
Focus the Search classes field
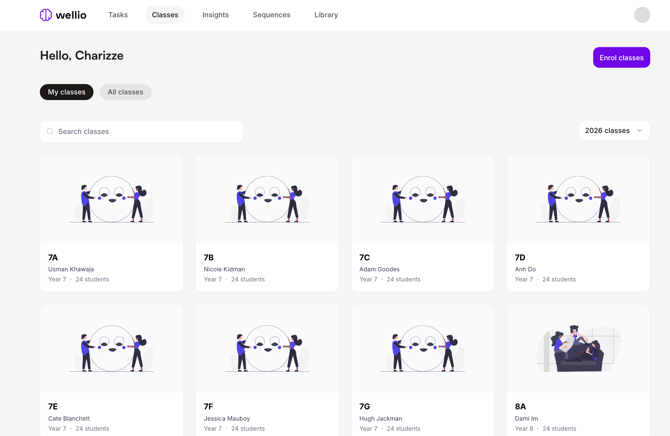click(x=141, y=132)
